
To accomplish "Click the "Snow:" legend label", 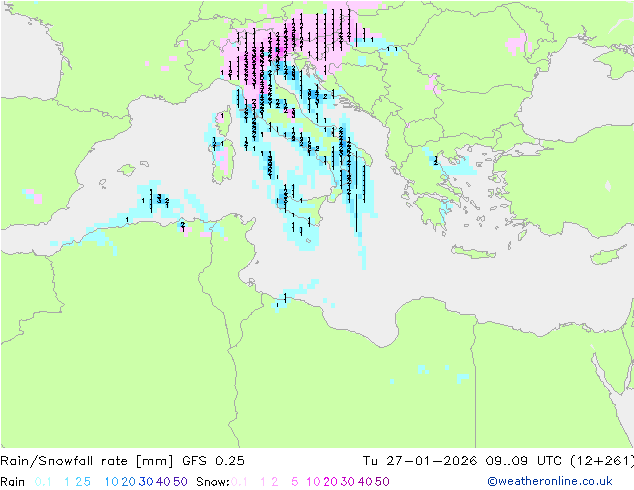I will [x=213, y=482].
